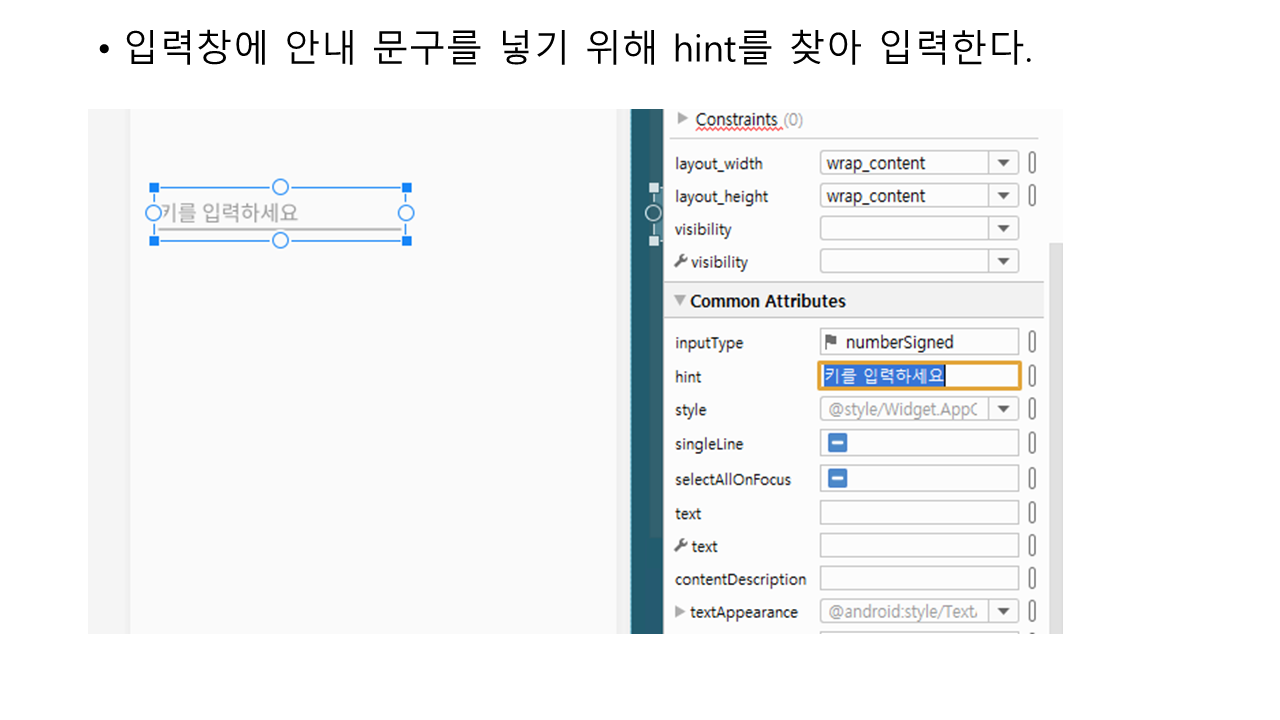Open the style dropdown arrow

click(x=1003, y=409)
